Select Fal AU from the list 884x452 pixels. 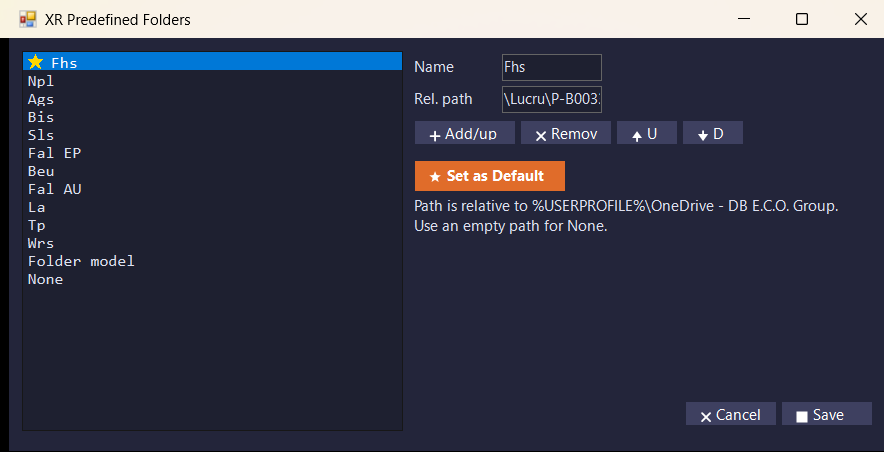click(x=213, y=189)
